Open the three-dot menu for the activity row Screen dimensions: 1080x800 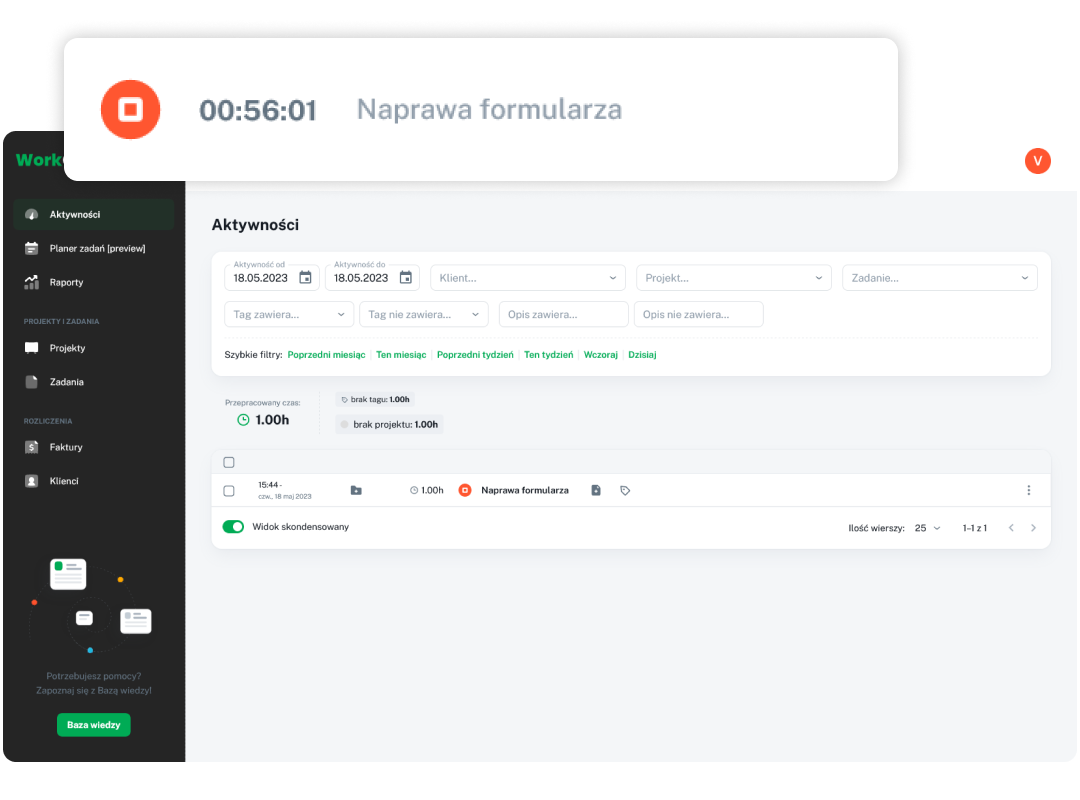(x=1028, y=490)
